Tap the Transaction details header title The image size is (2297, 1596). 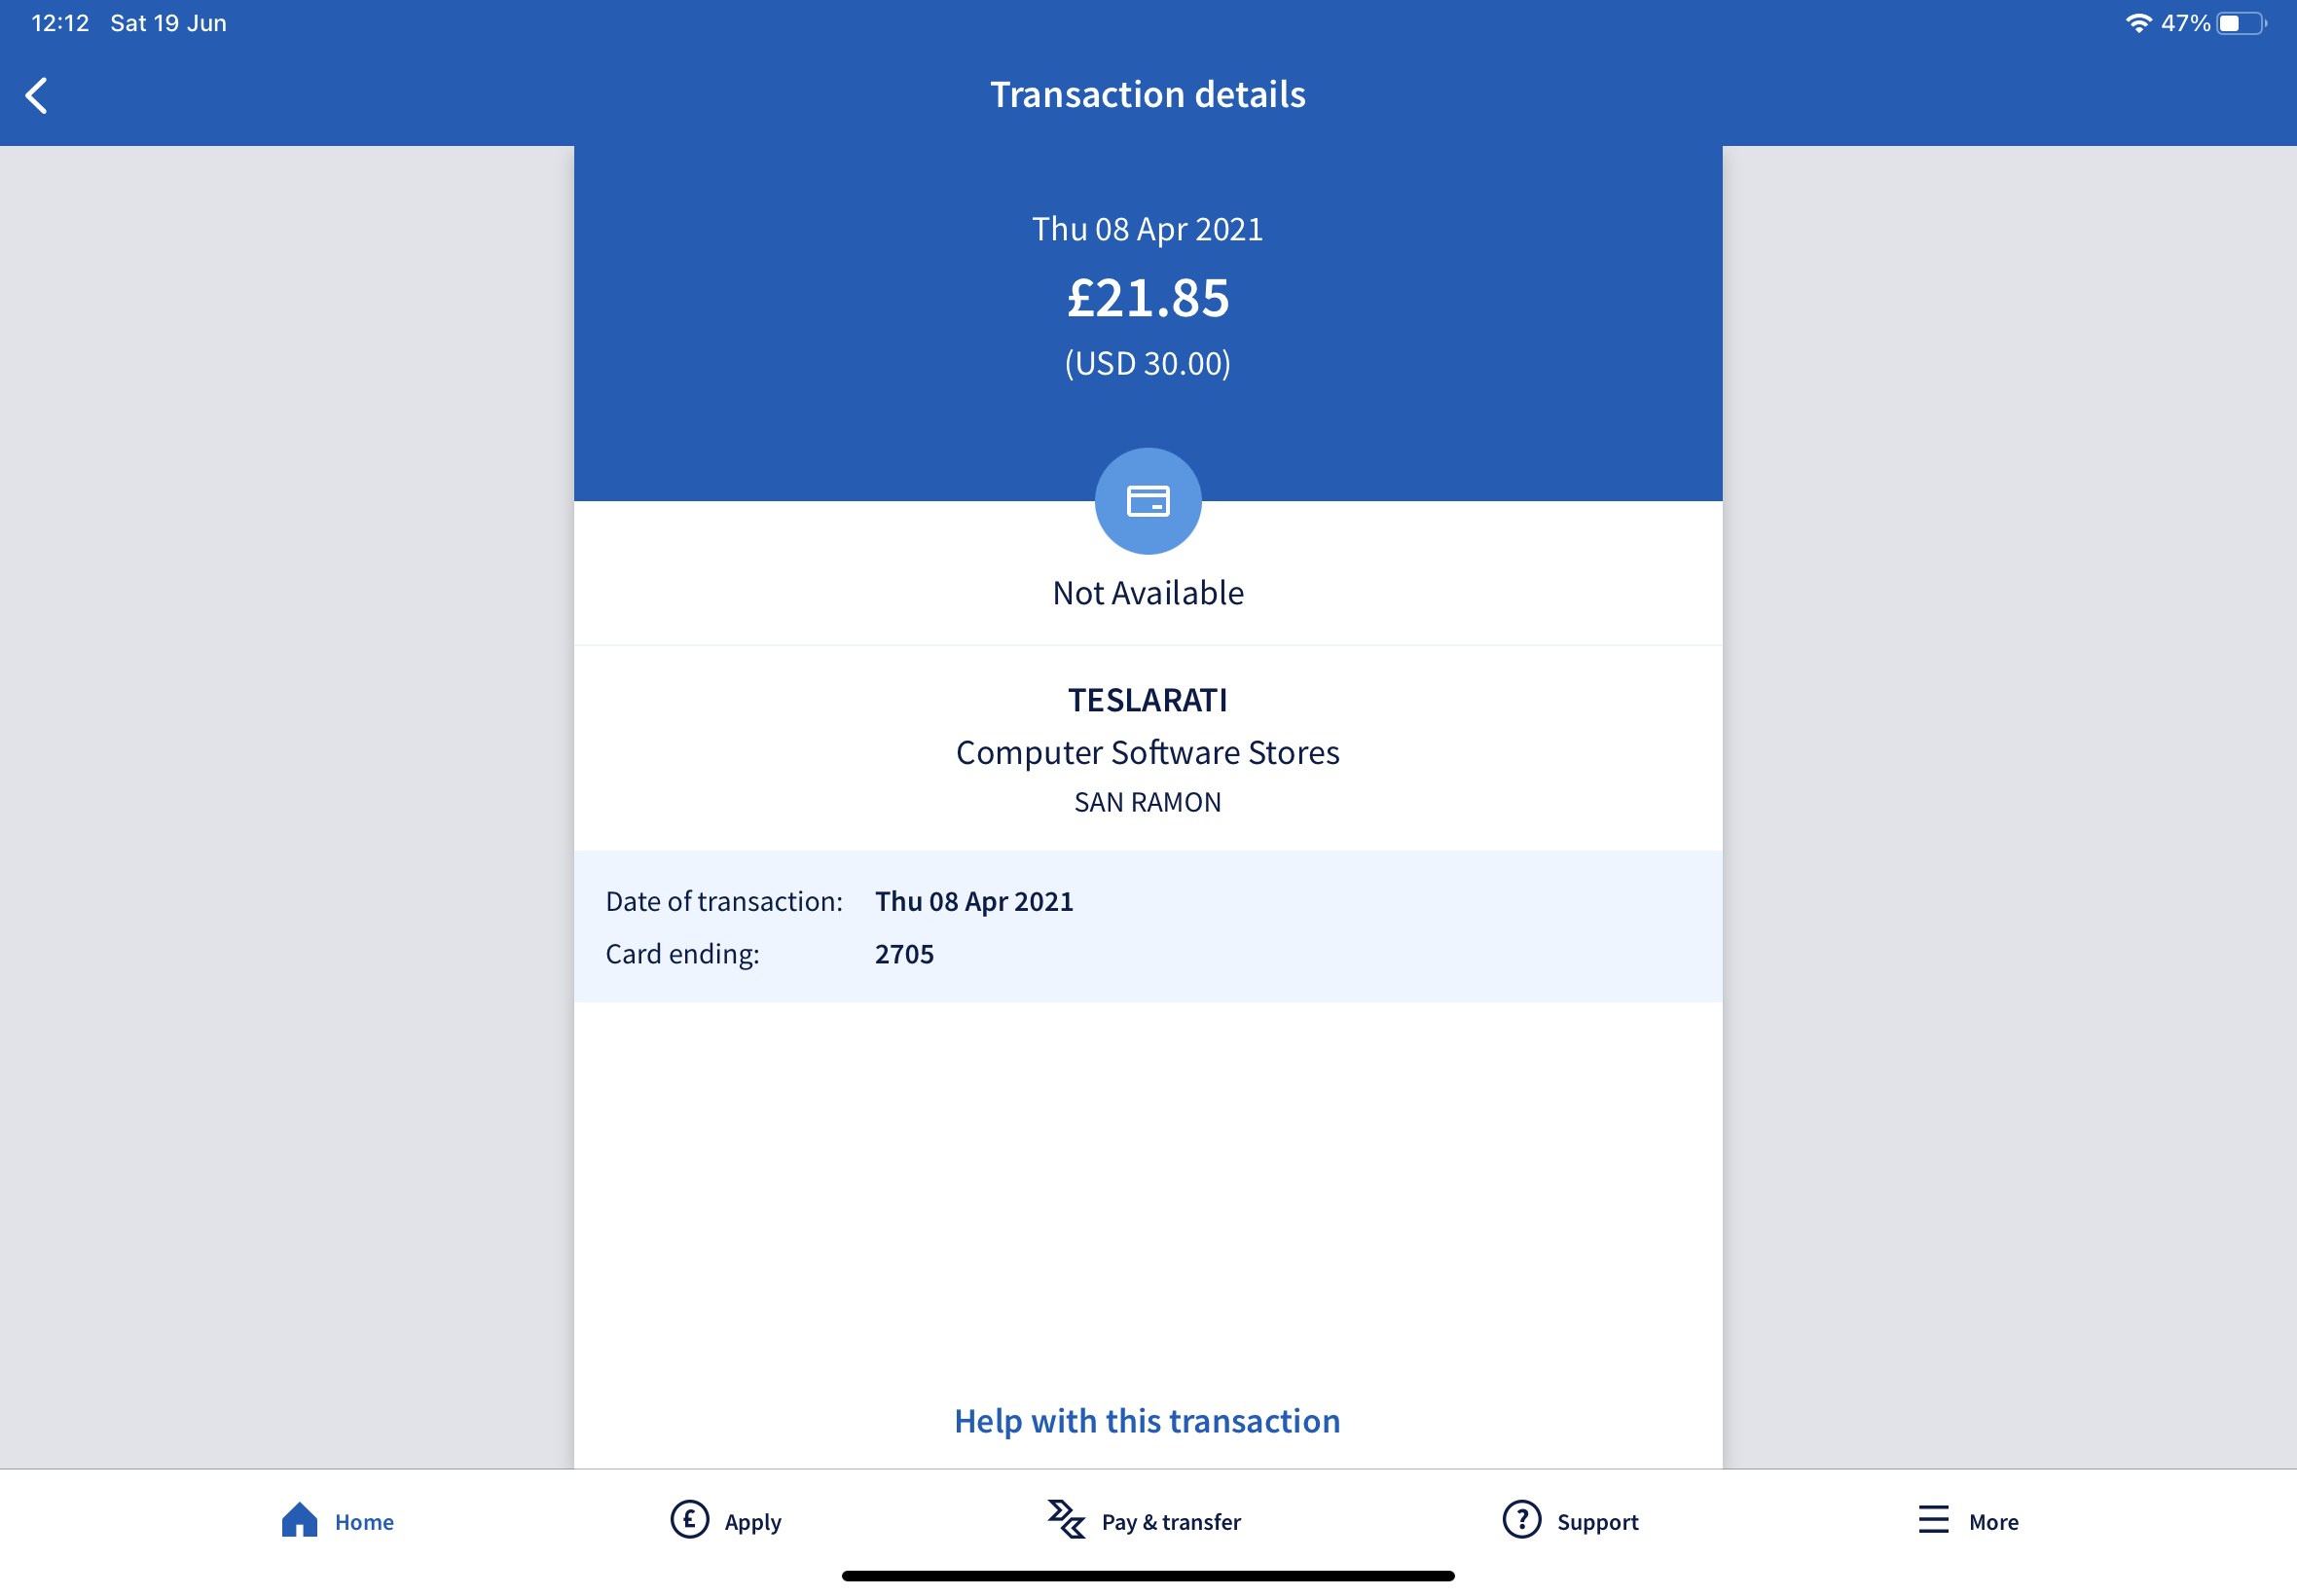pos(1148,94)
